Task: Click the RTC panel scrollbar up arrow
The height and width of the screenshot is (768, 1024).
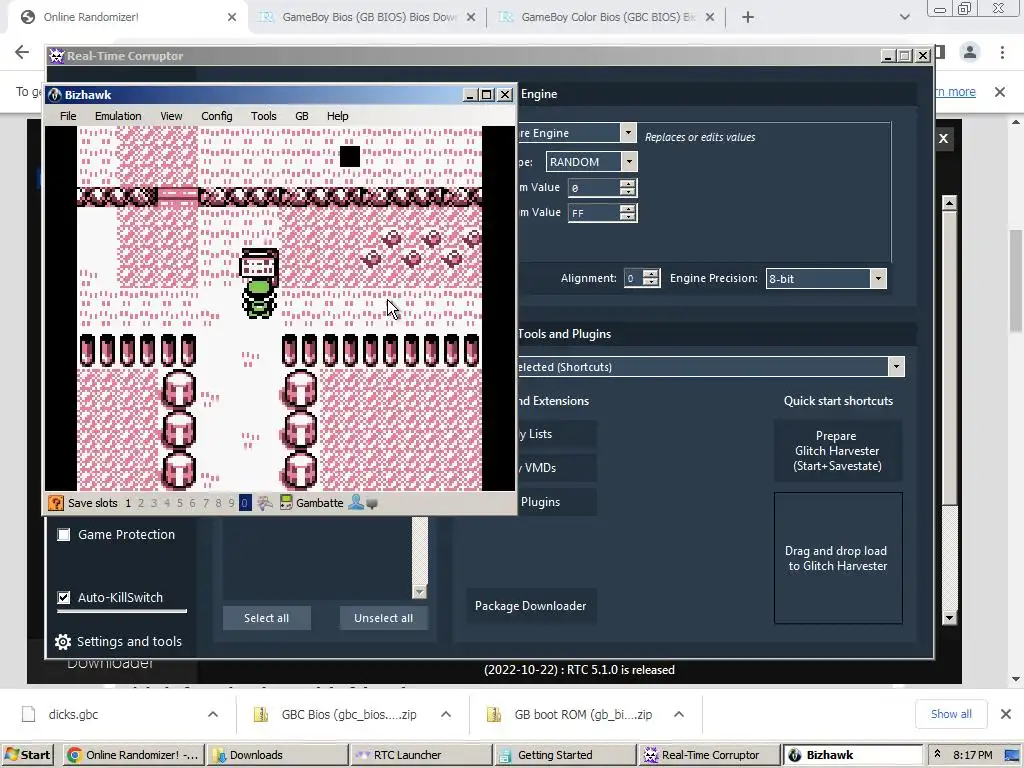Action: [950, 203]
